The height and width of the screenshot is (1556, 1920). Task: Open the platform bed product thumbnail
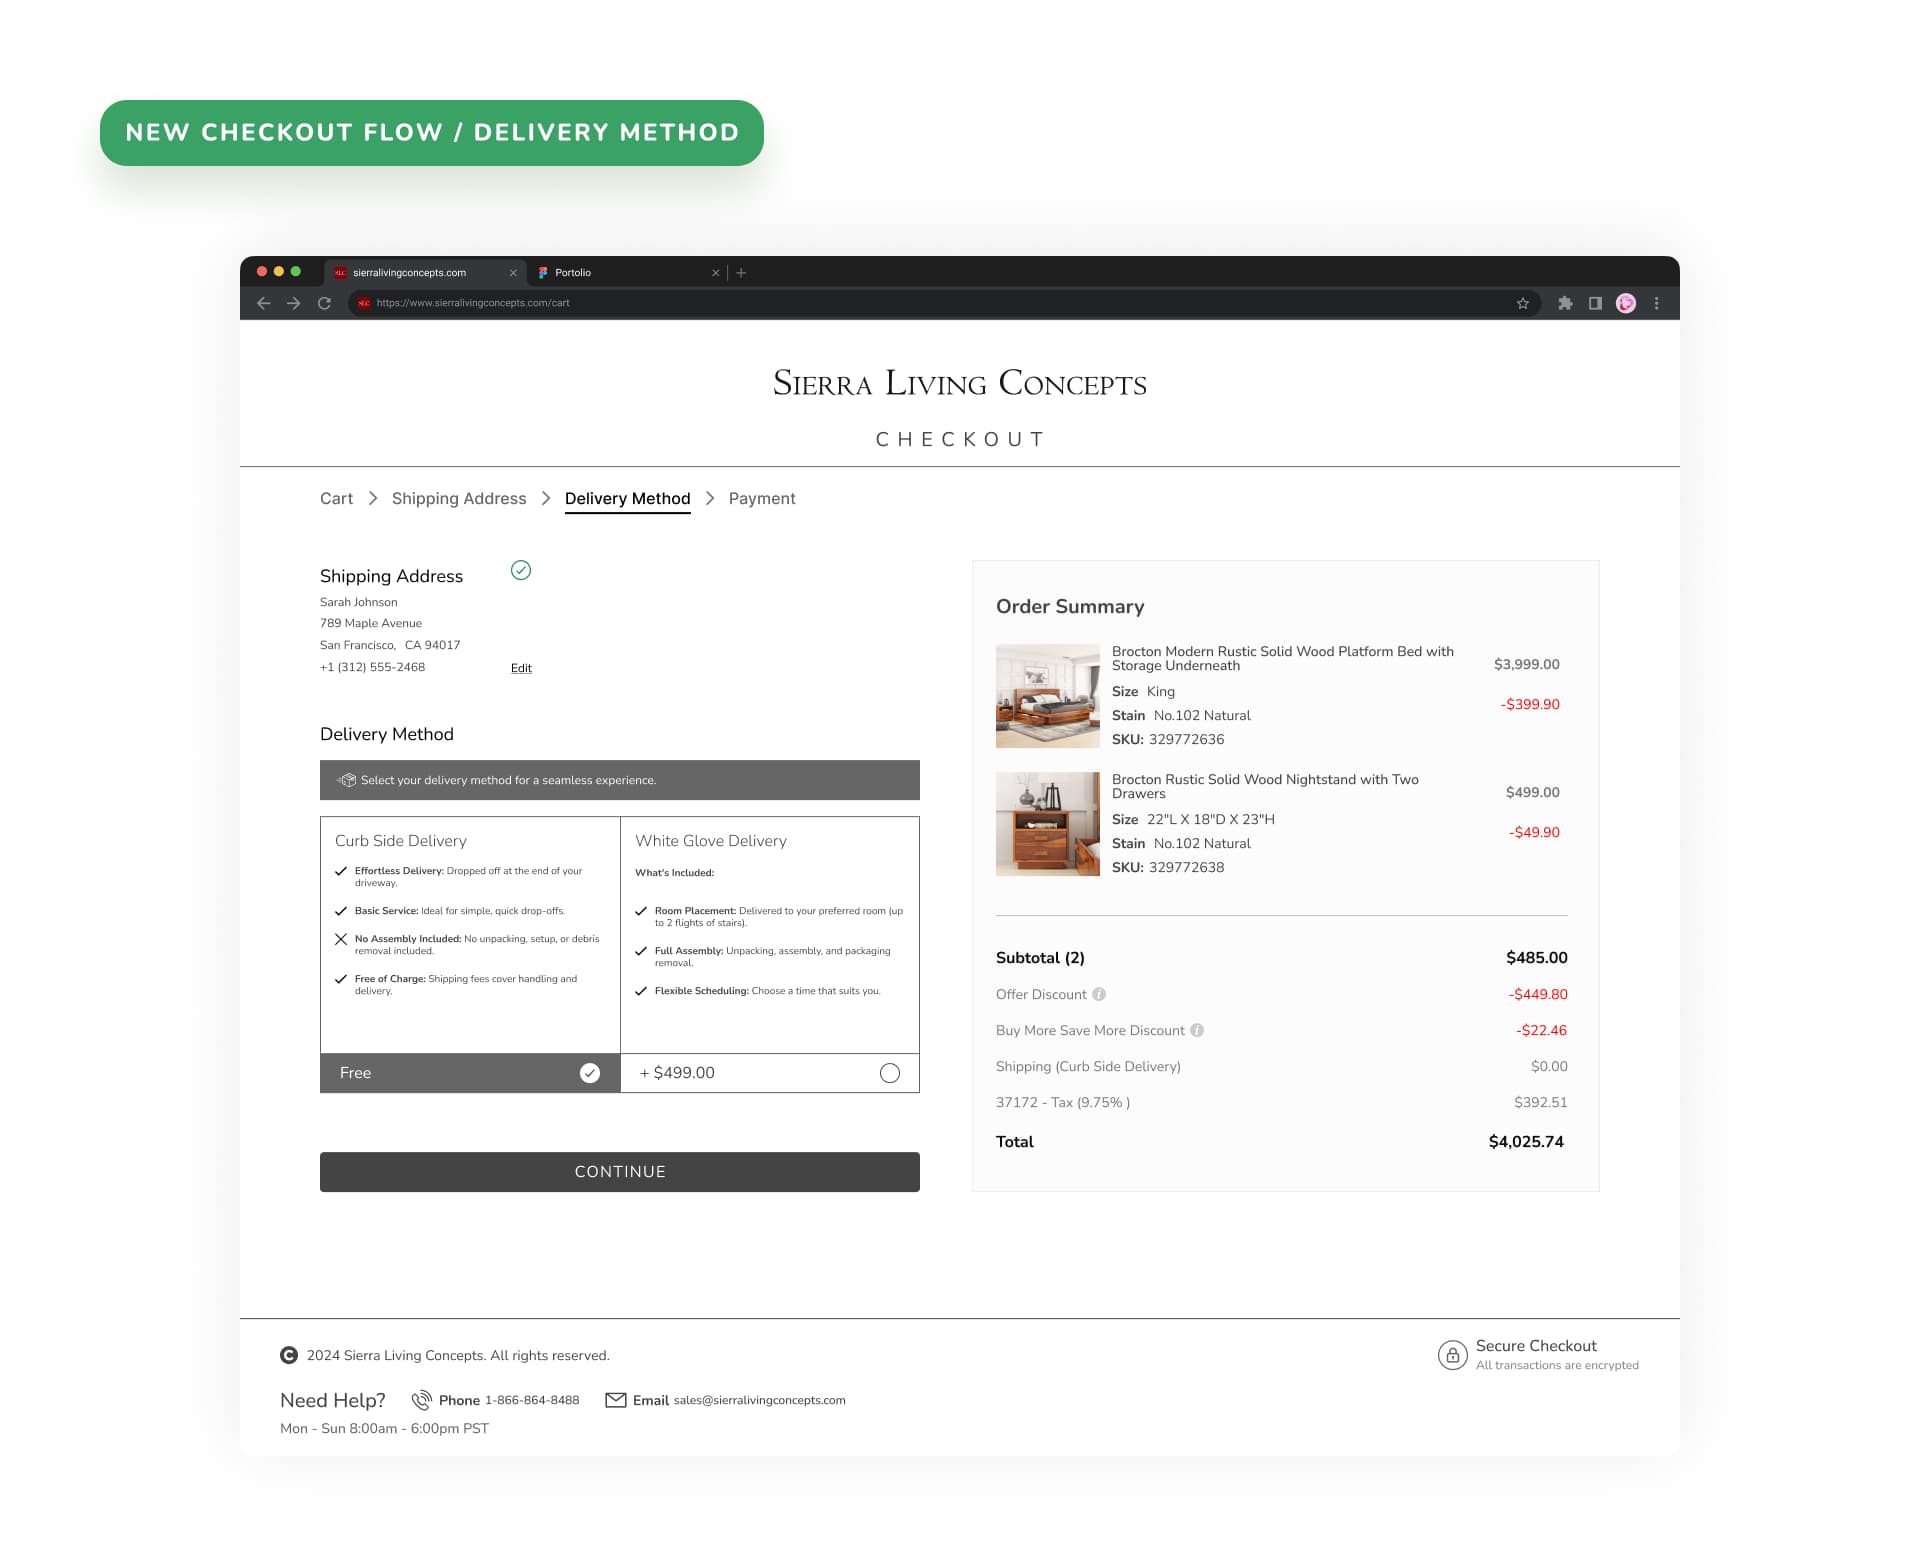1048,696
